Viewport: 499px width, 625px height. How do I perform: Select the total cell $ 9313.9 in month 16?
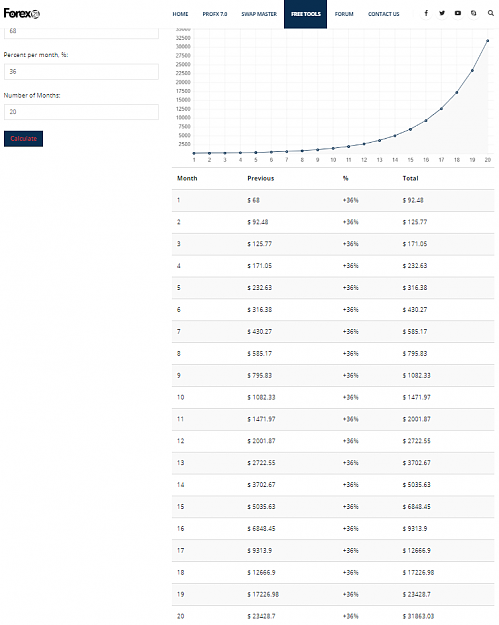coord(415,529)
